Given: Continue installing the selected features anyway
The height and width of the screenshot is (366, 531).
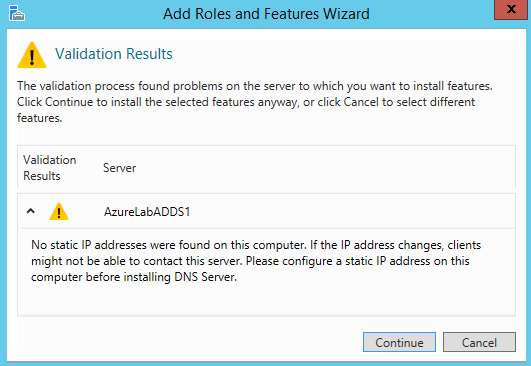Looking at the screenshot, I should [x=399, y=342].
